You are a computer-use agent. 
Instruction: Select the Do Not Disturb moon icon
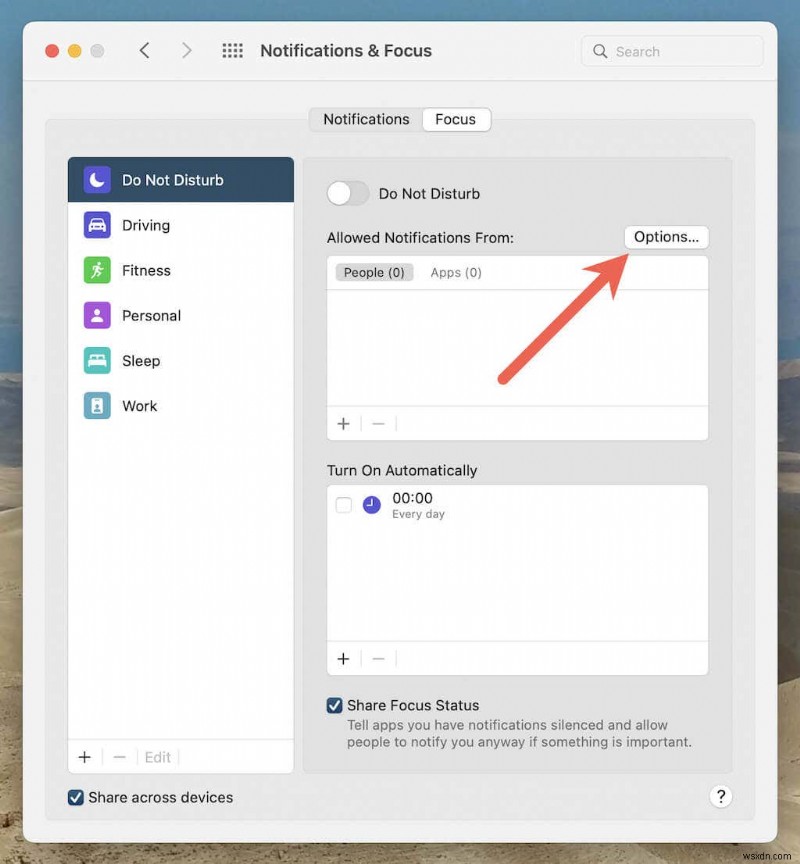tap(98, 180)
